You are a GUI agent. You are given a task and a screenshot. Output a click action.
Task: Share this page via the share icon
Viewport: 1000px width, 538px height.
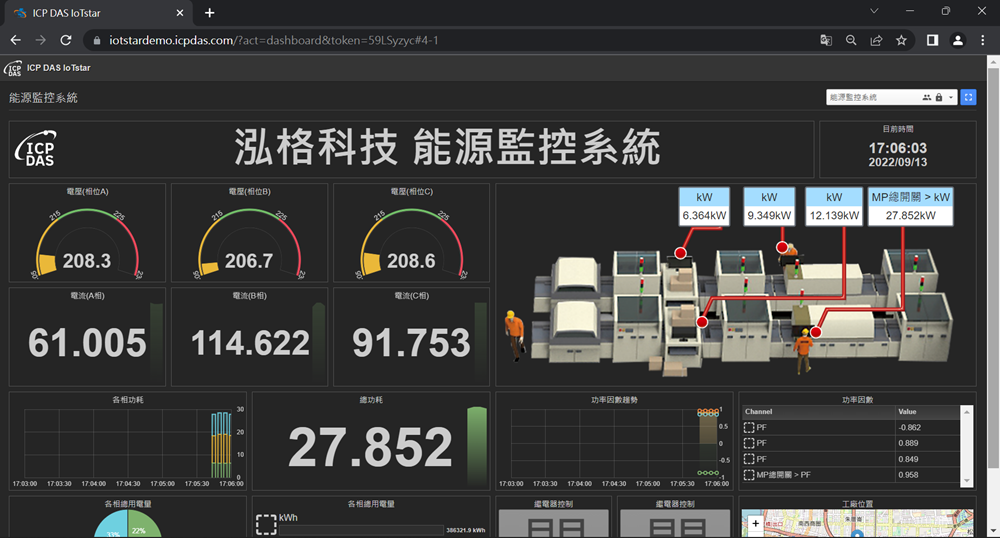pos(876,40)
